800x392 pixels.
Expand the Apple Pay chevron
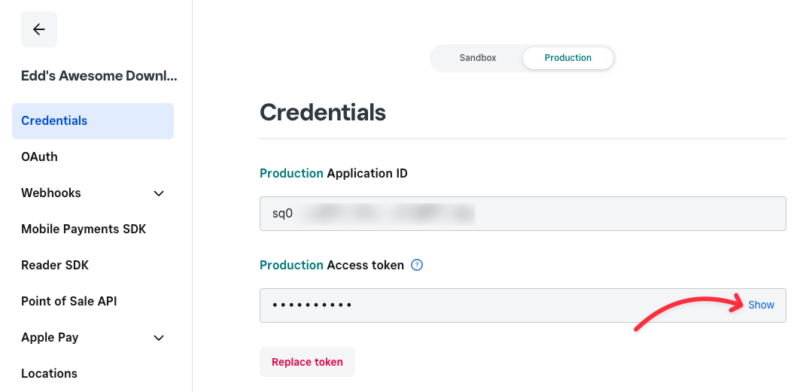tap(159, 338)
